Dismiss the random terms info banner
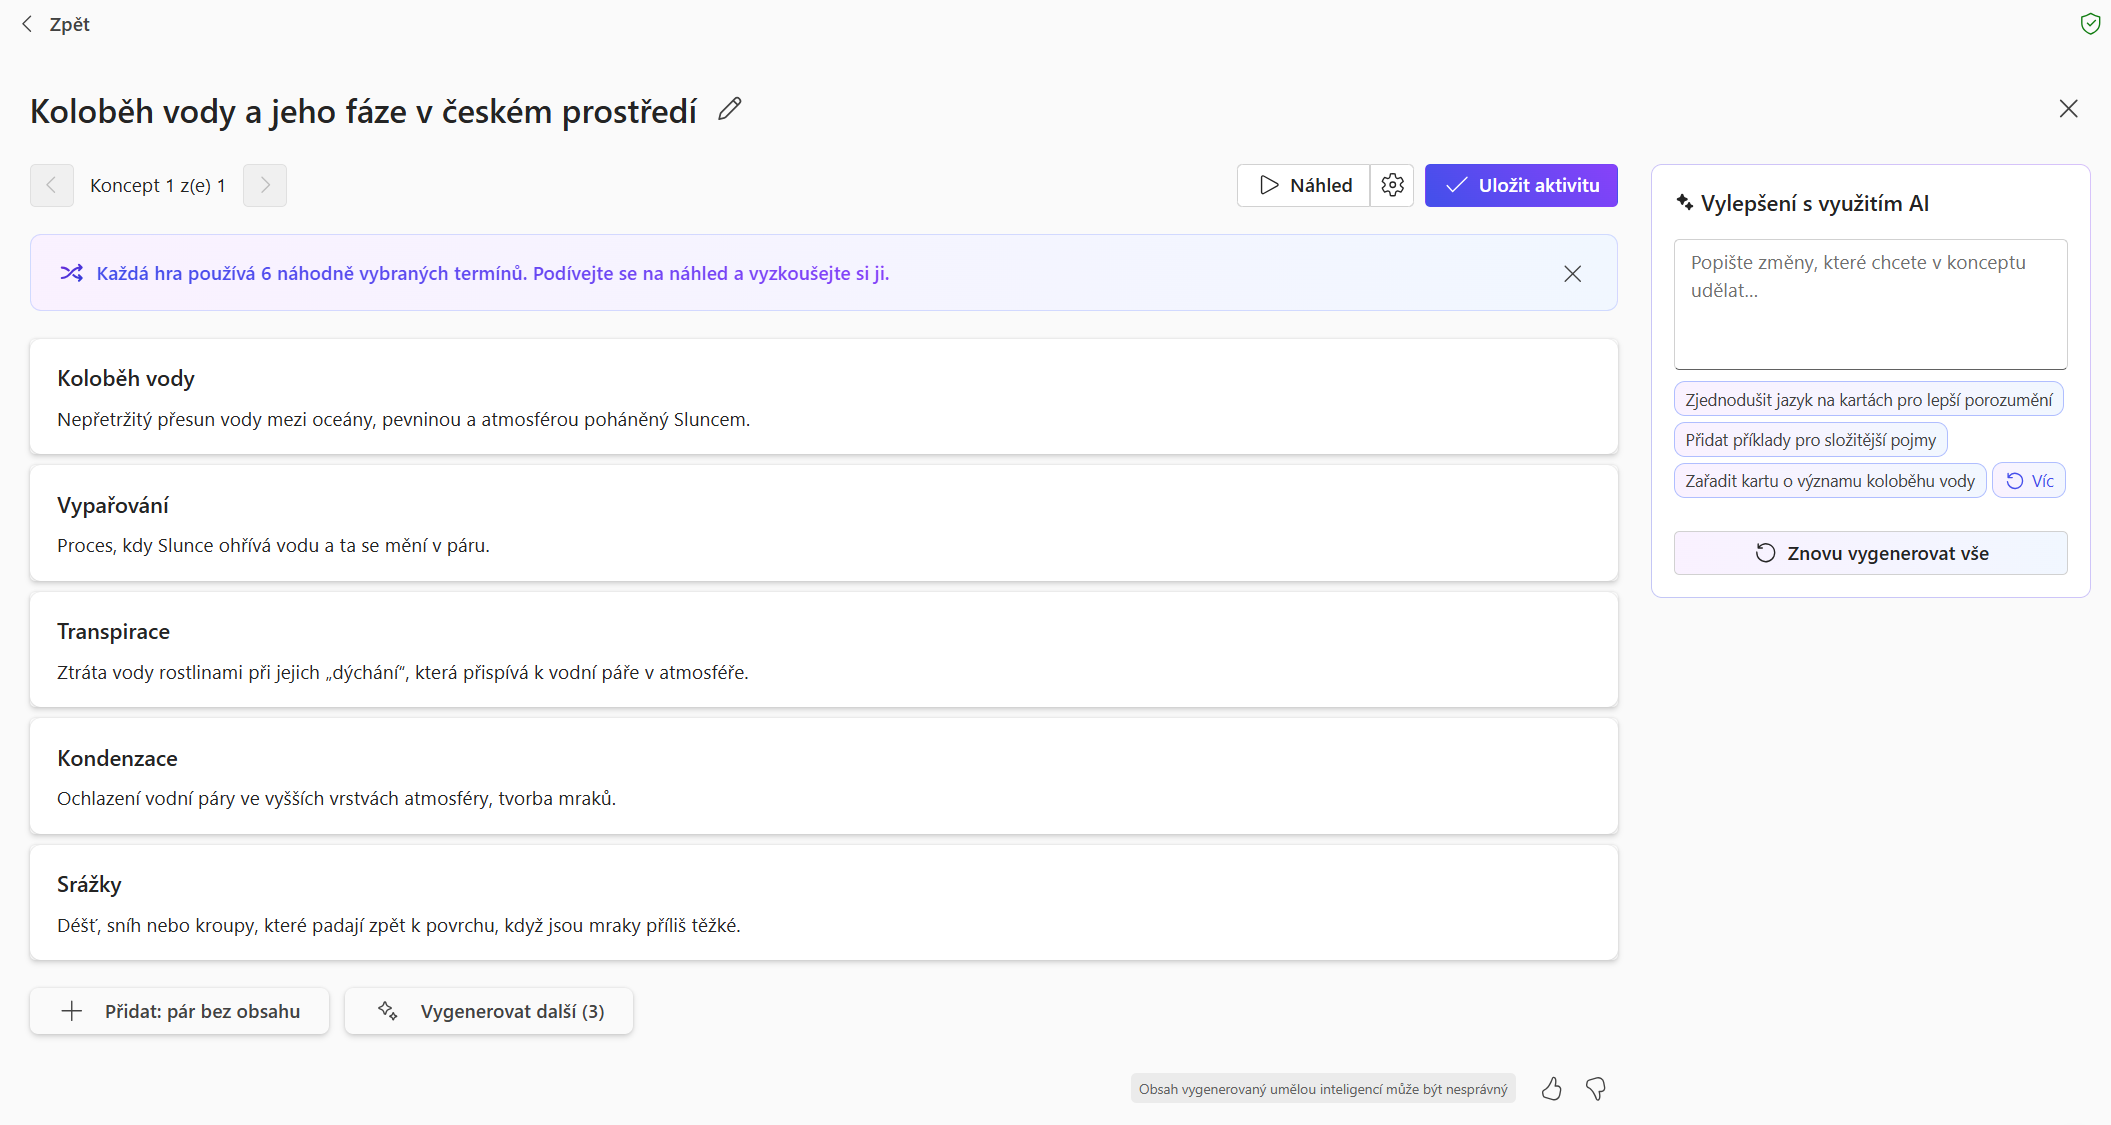Image resolution: width=2111 pixels, height=1125 pixels. 1572,274
